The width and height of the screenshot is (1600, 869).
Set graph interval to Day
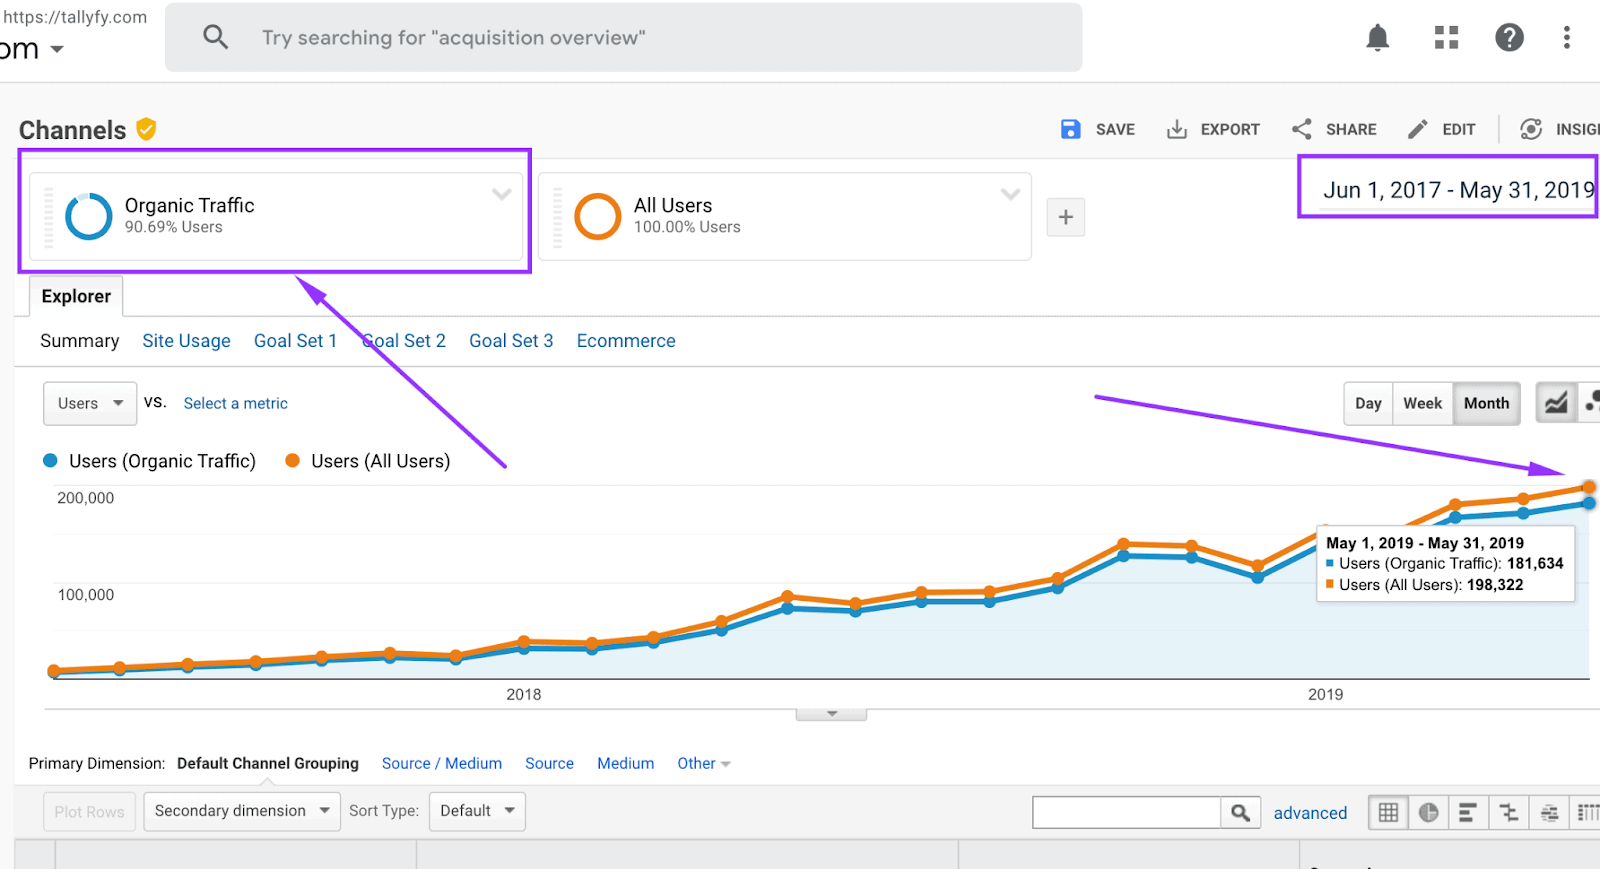[1368, 403]
